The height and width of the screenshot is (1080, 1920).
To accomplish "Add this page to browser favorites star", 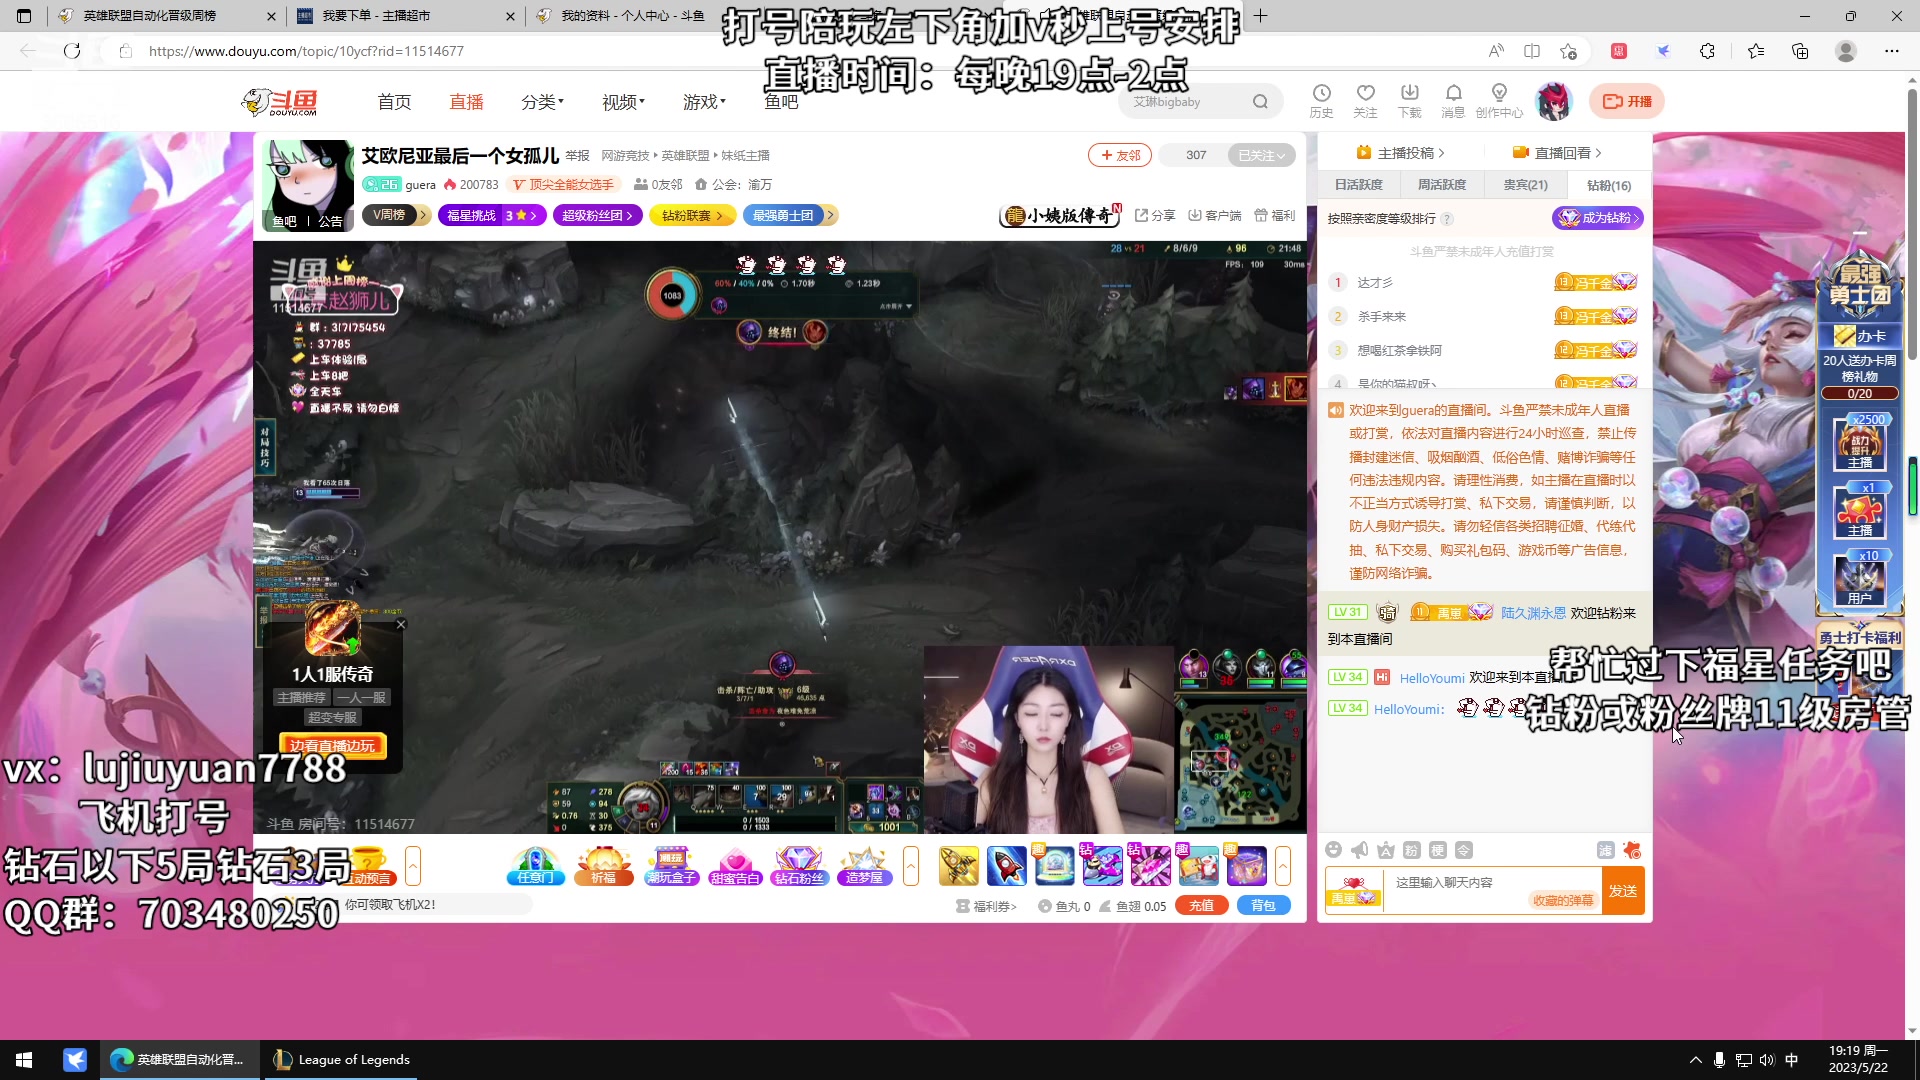I will [x=1568, y=51].
